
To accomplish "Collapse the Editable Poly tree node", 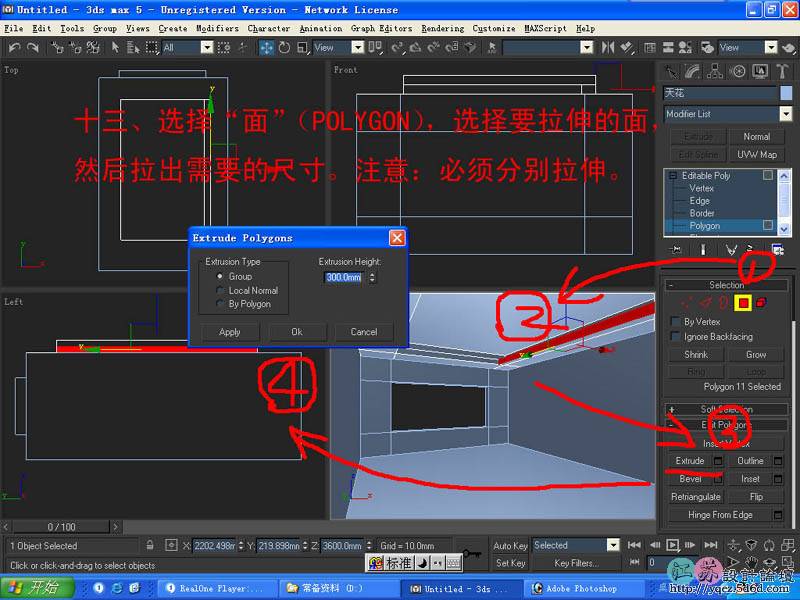I will (x=672, y=176).
